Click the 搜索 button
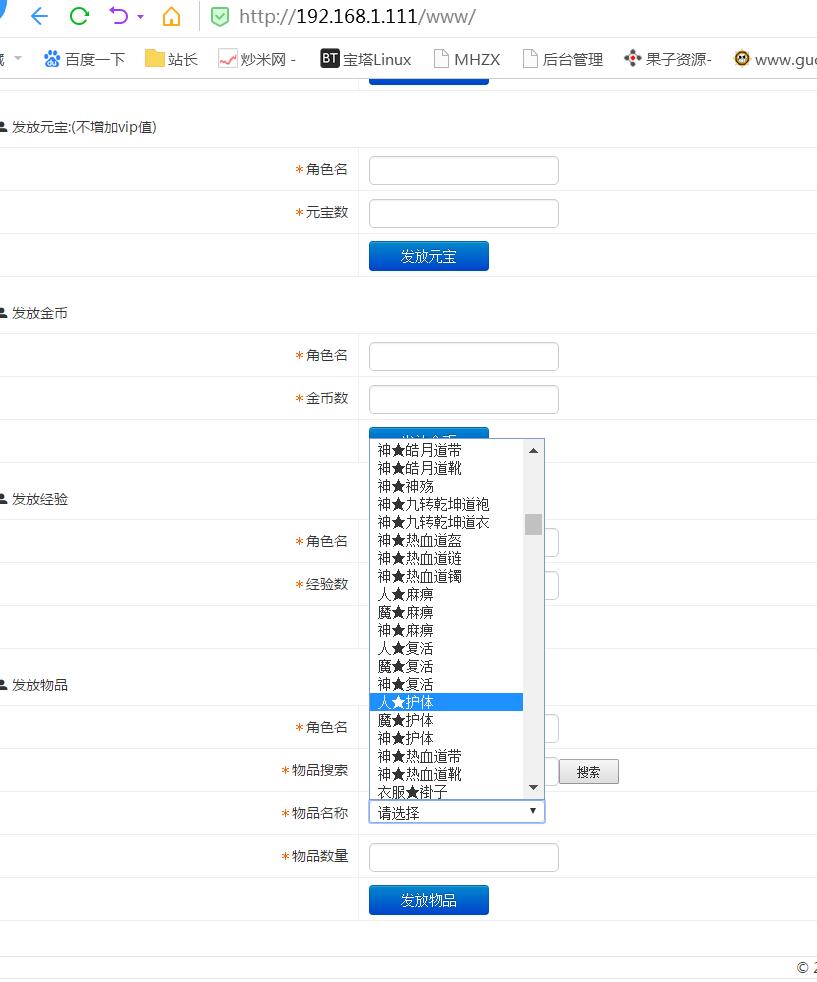 click(588, 772)
